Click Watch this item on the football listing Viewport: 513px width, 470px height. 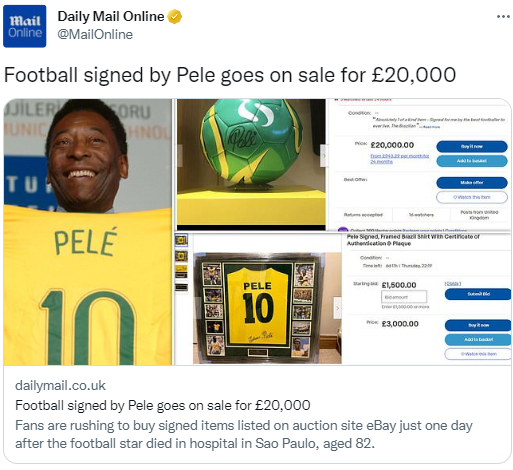pyautogui.click(x=472, y=197)
